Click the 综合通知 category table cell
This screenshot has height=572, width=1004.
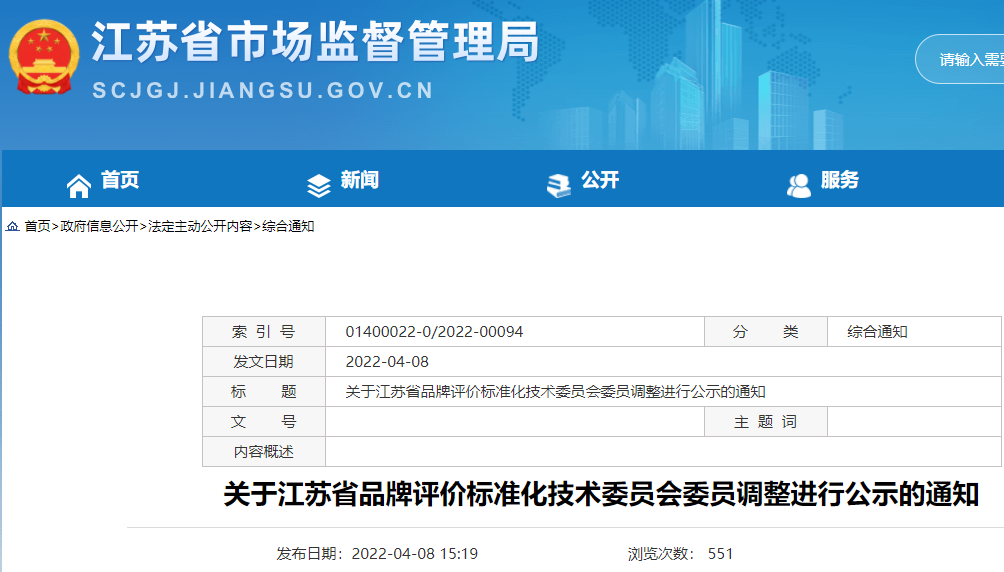pos(914,332)
